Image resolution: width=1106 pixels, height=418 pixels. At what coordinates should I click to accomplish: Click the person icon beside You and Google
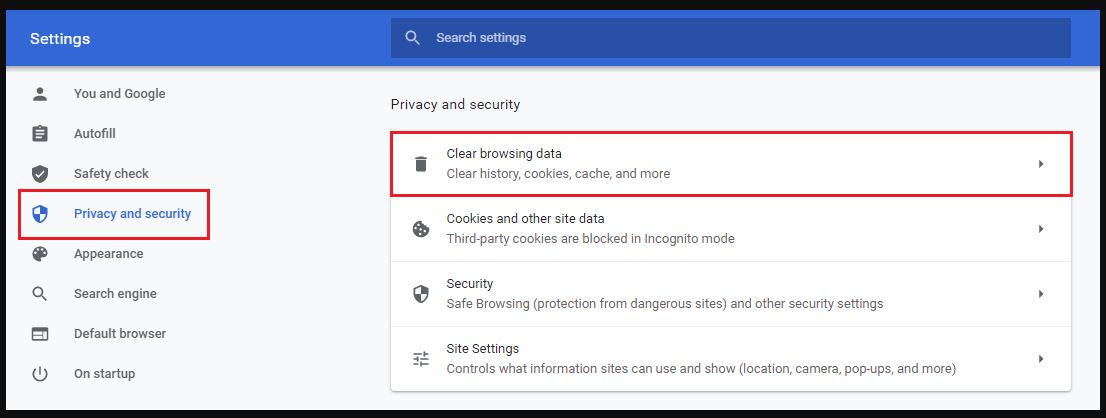(40, 94)
